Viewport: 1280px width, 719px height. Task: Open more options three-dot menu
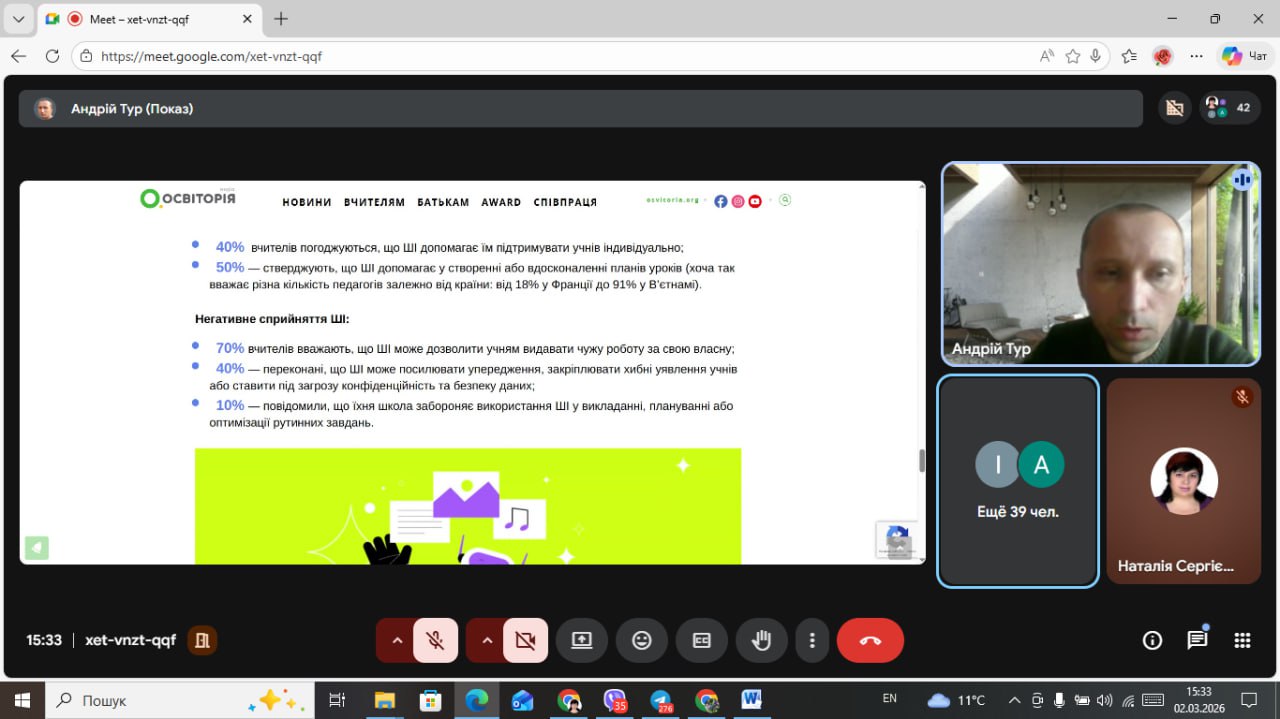coord(813,641)
